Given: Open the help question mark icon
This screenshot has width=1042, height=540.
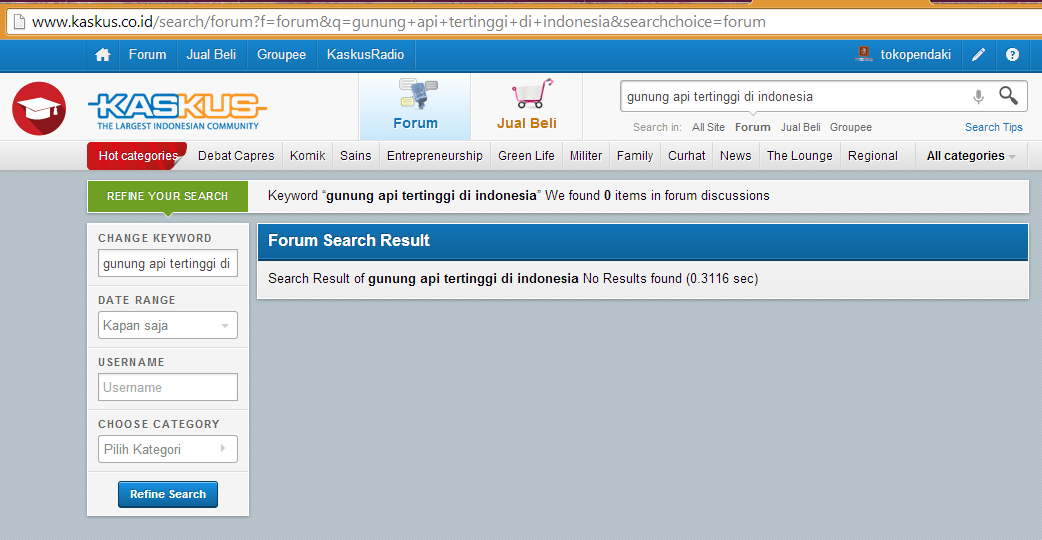Looking at the screenshot, I should (1012, 54).
